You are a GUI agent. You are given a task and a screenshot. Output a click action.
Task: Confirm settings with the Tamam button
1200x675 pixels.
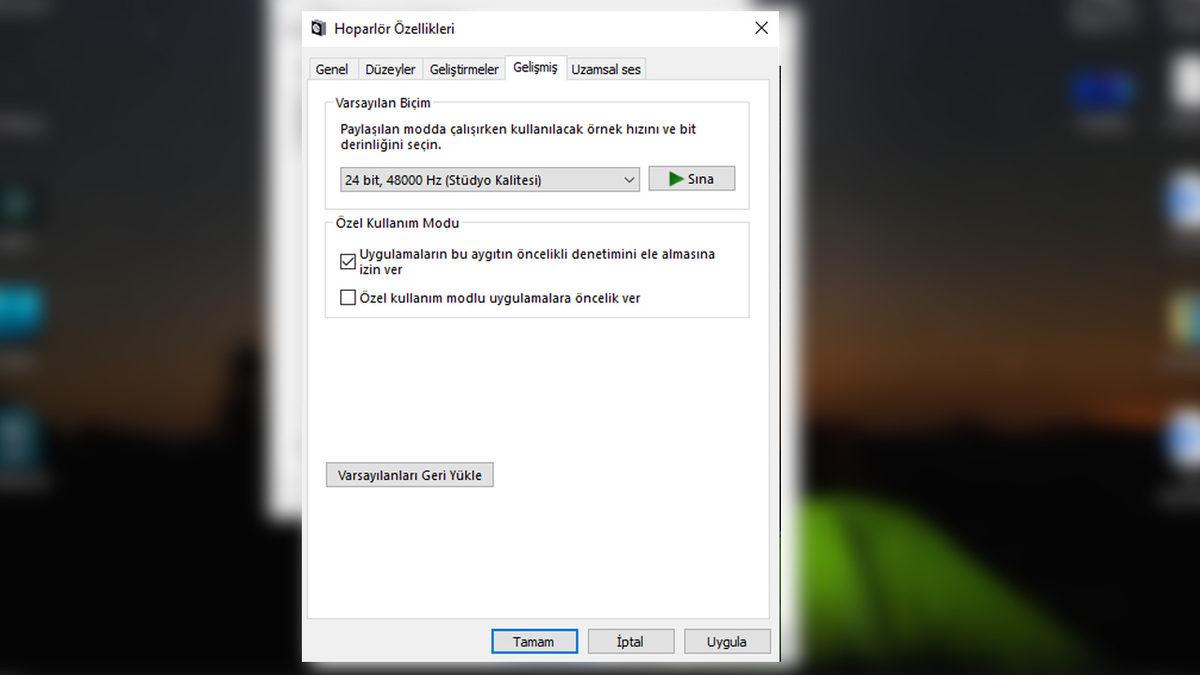[534, 641]
